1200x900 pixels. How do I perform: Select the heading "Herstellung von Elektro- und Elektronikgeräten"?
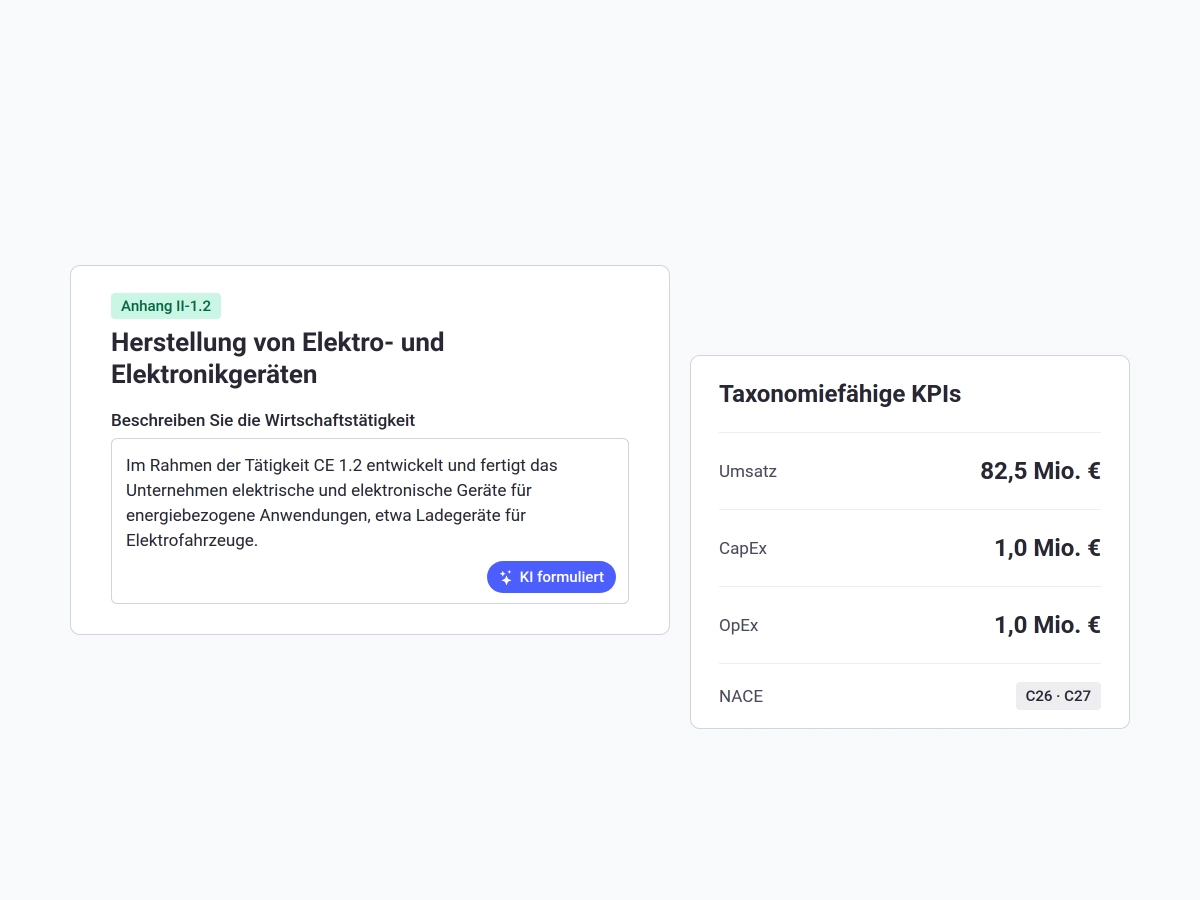coord(278,358)
